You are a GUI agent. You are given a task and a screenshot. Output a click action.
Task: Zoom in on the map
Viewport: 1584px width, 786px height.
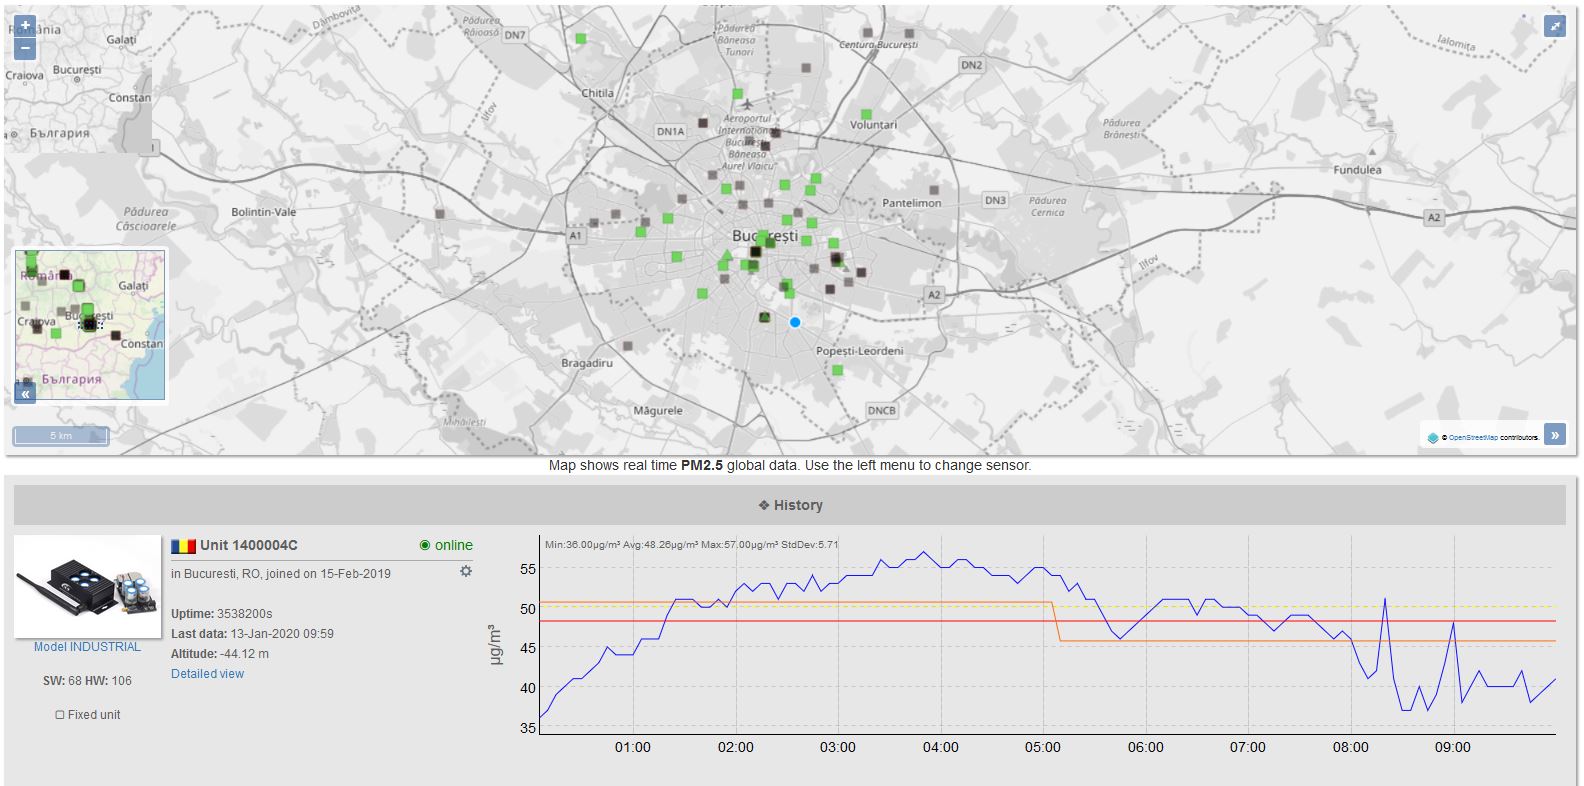click(x=25, y=25)
